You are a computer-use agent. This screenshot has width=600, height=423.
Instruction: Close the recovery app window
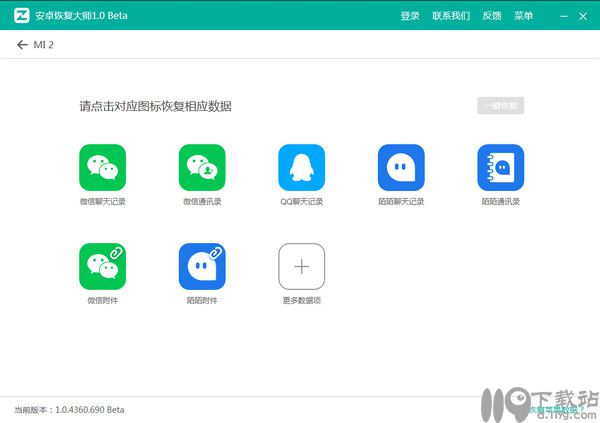pyautogui.click(x=583, y=16)
